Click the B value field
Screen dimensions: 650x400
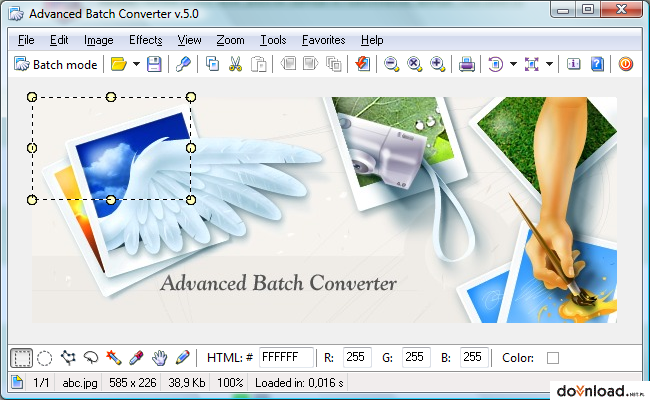point(474,357)
